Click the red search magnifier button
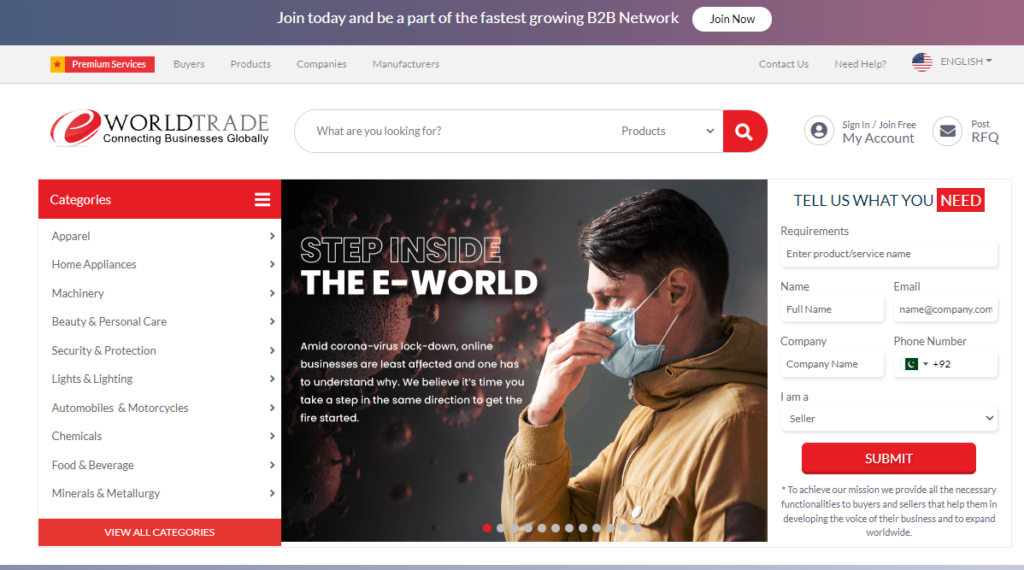The image size is (1024, 570). coord(744,131)
